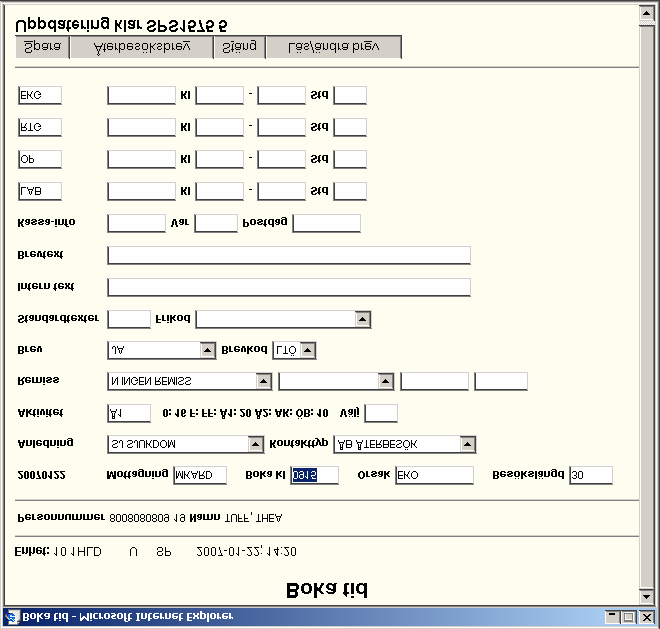The height and width of the screenshot is (629, 660).
Task: Click the Enhet: 10 1HLD text
Action: 58,552
